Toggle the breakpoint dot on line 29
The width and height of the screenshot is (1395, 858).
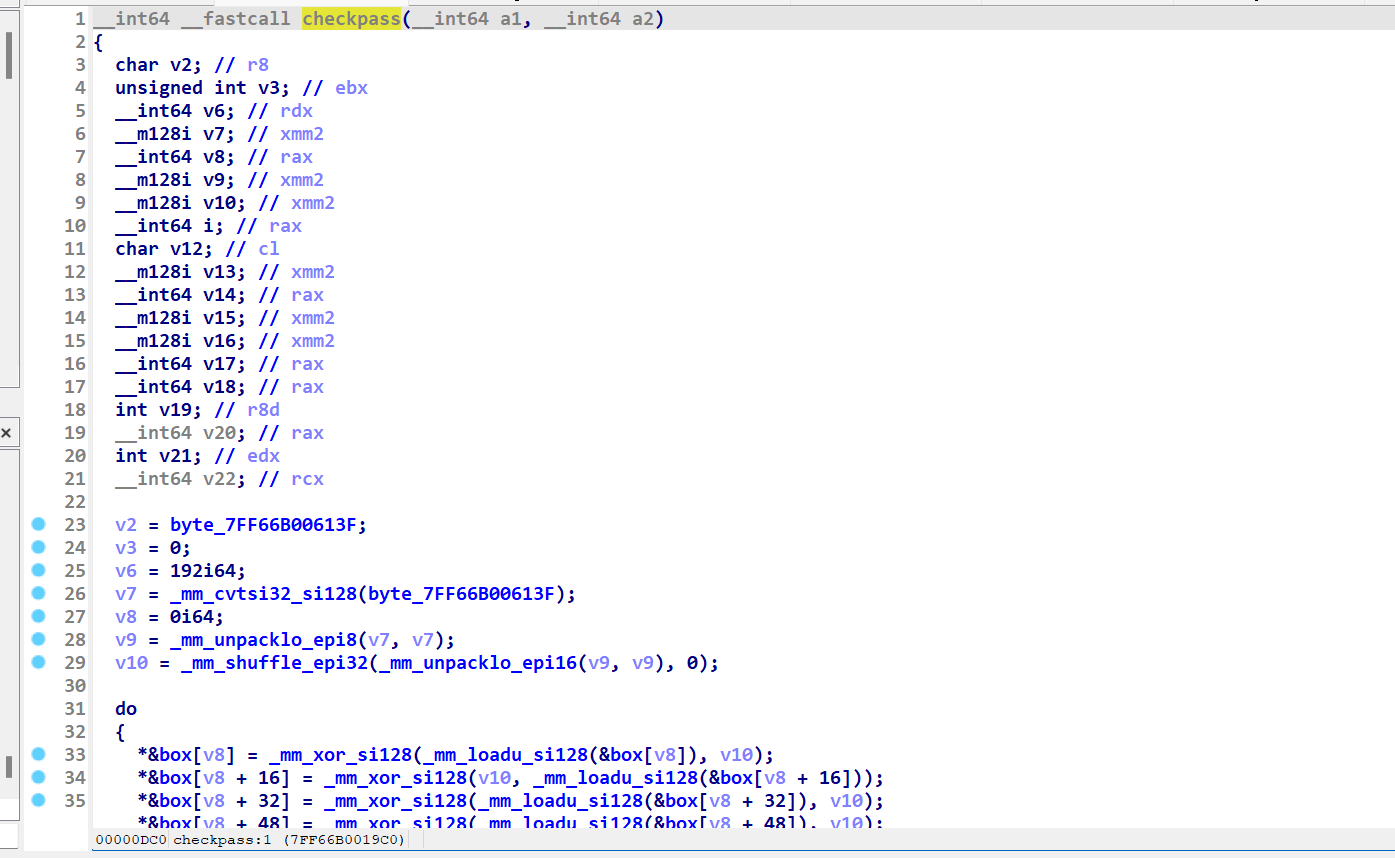(x=39, y=662)
